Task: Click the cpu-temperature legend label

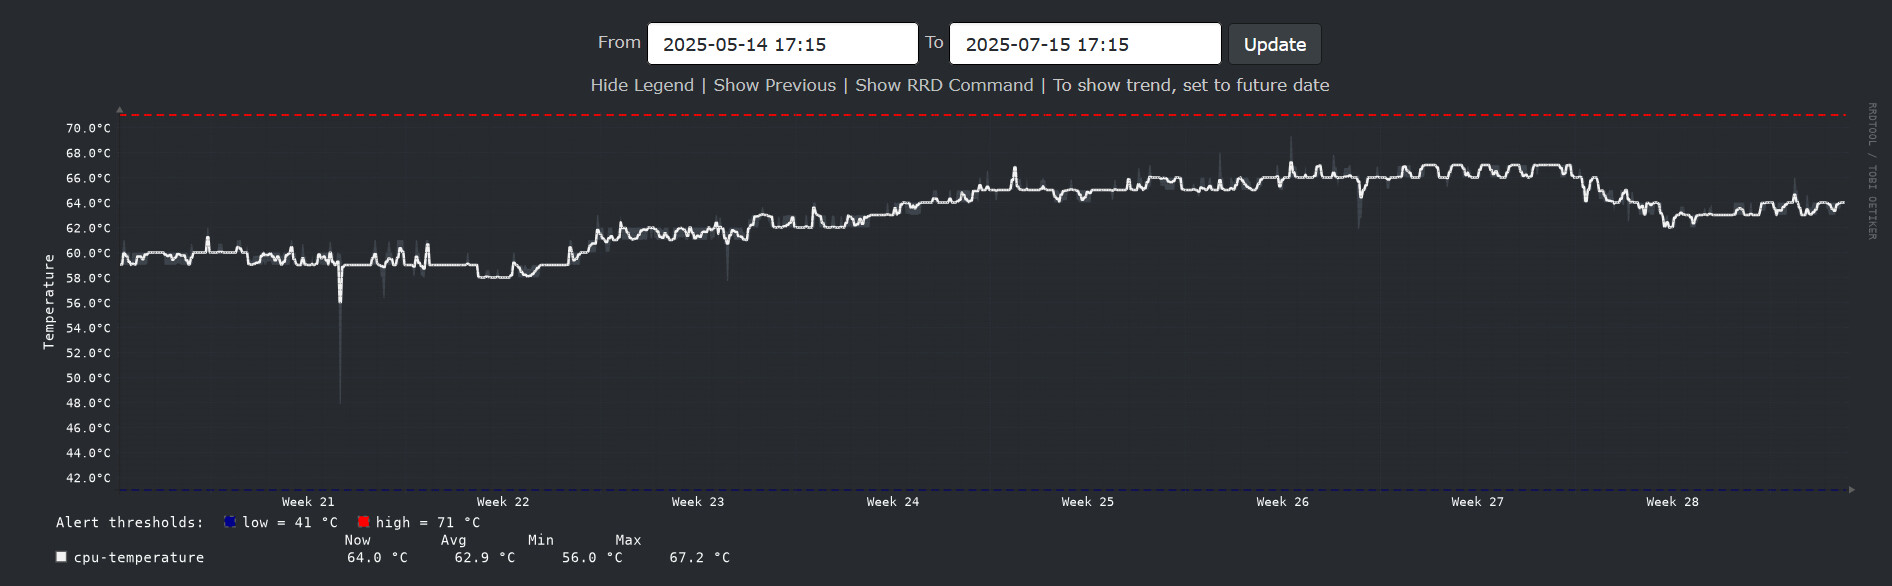Action: (139, 557)
